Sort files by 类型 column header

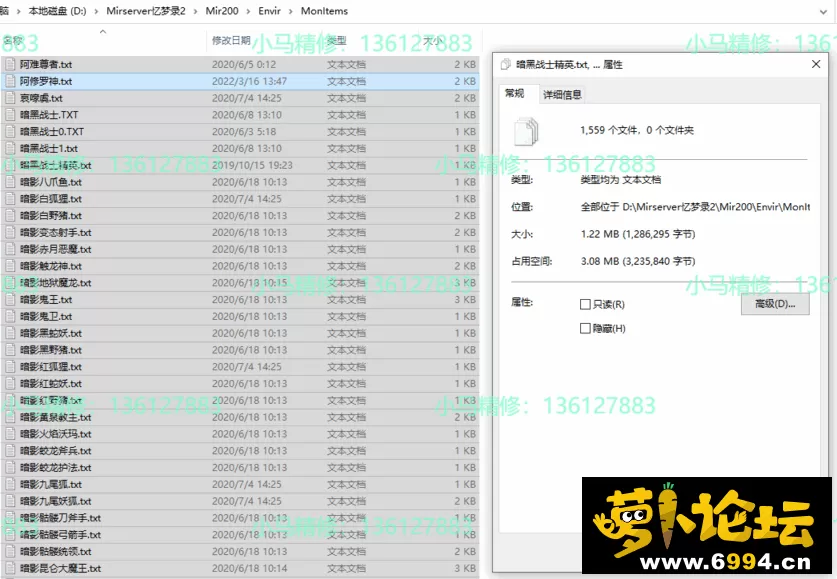pyautogui.click(x=337, y=41)
